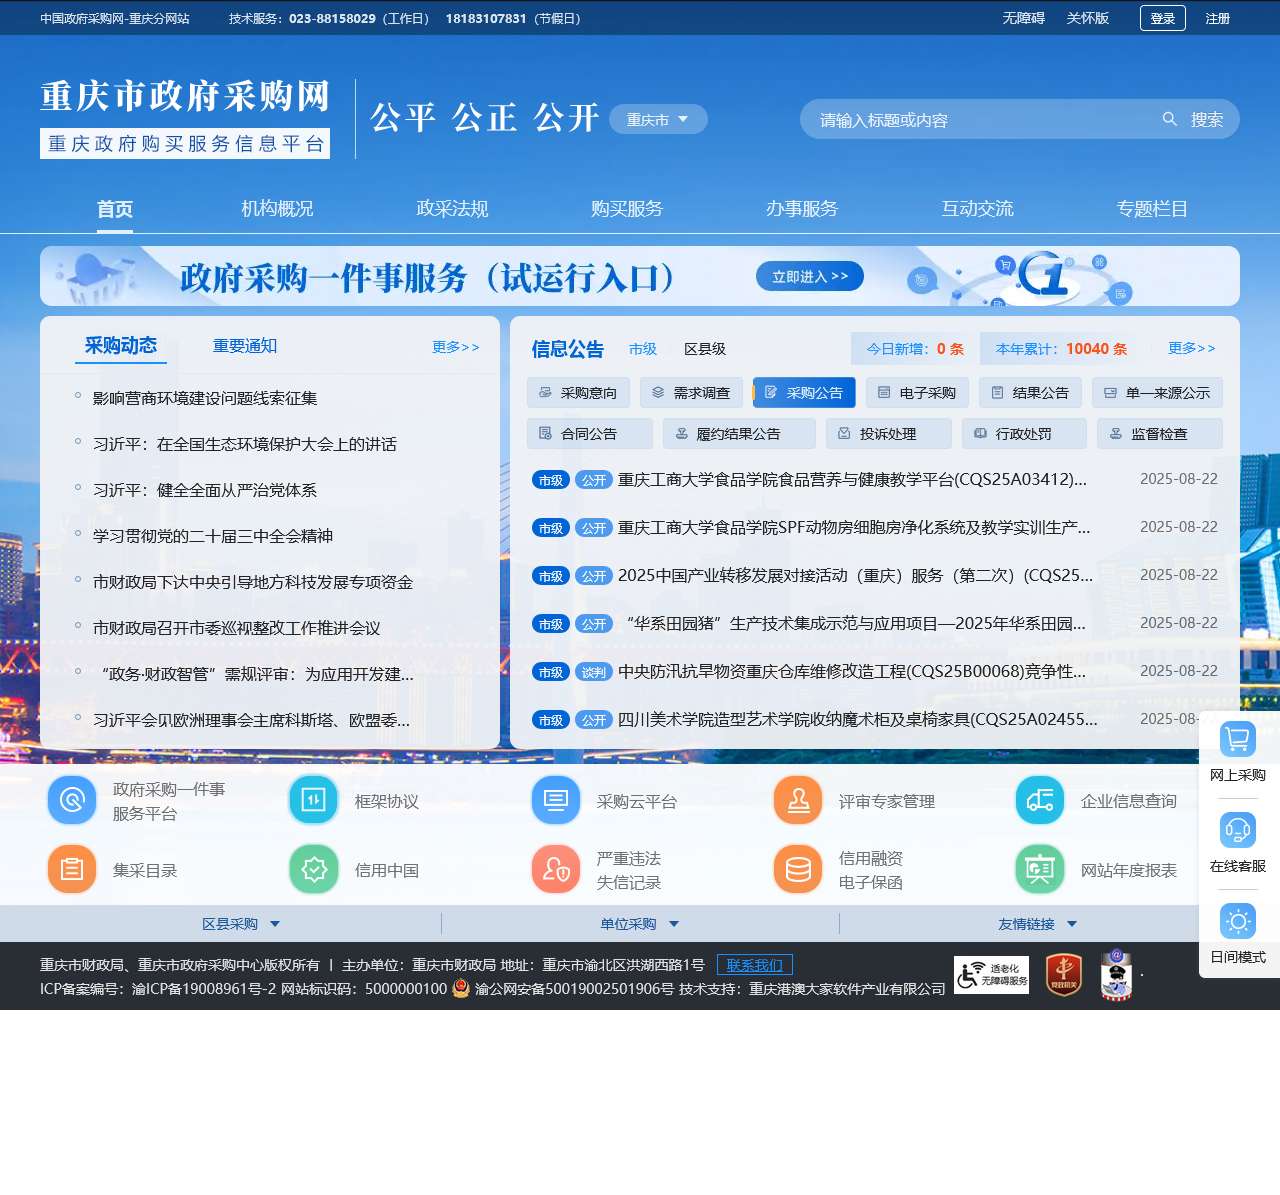Open the 信用中国 icon
The width and height of the screenshot is (1280, 1195).
pyautogui.click(x=313, y=869)
